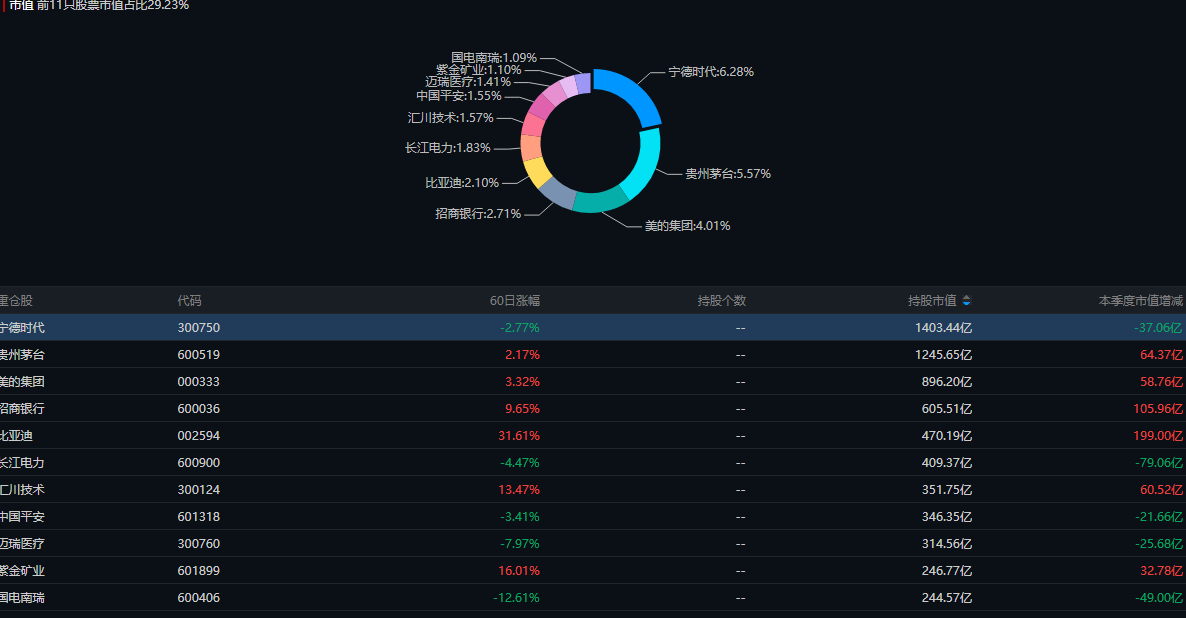Image resolution: width=1186 pixels, height=618 pixels.
Task: Click the chart label 长江电力:1.83%
Action: click(448, 148)
